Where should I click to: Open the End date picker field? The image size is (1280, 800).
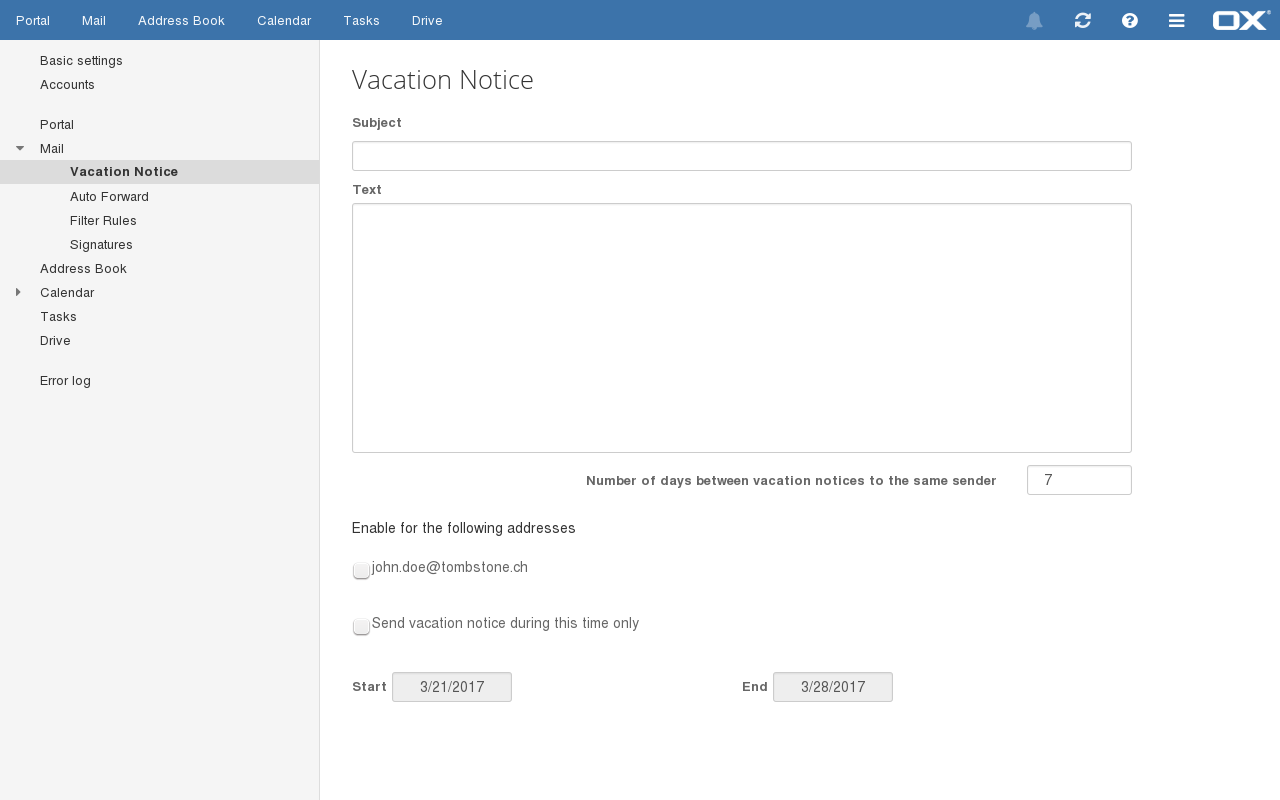click(x=832, y=687)
